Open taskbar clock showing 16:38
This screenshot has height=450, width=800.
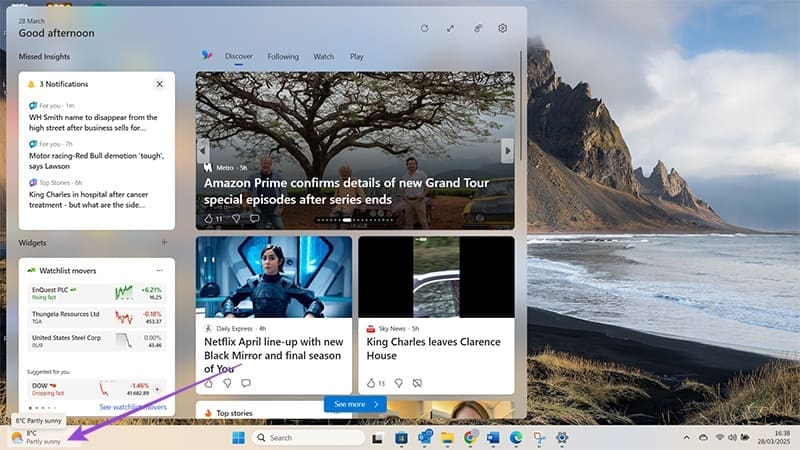[x=773, y=437]
